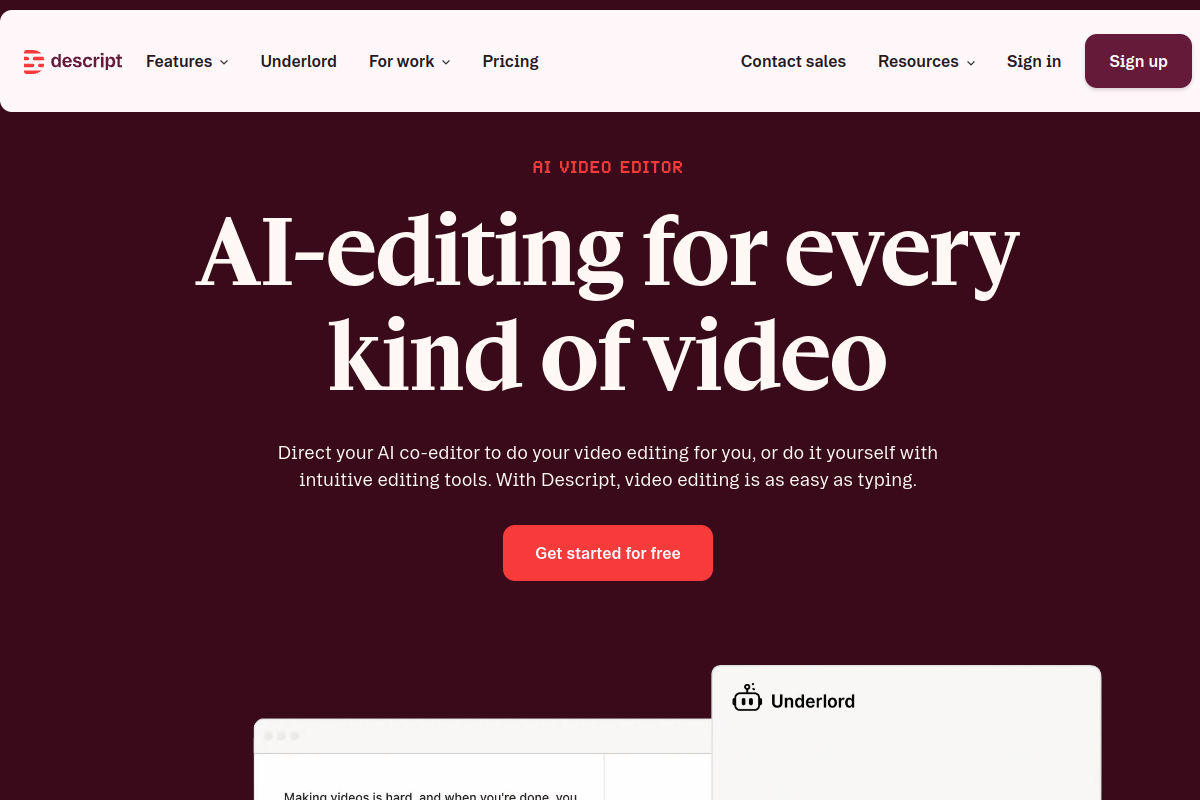This screenshot has height=800, width=1200.
Task: Click the Sign up button
Action: coord(1138,61)
